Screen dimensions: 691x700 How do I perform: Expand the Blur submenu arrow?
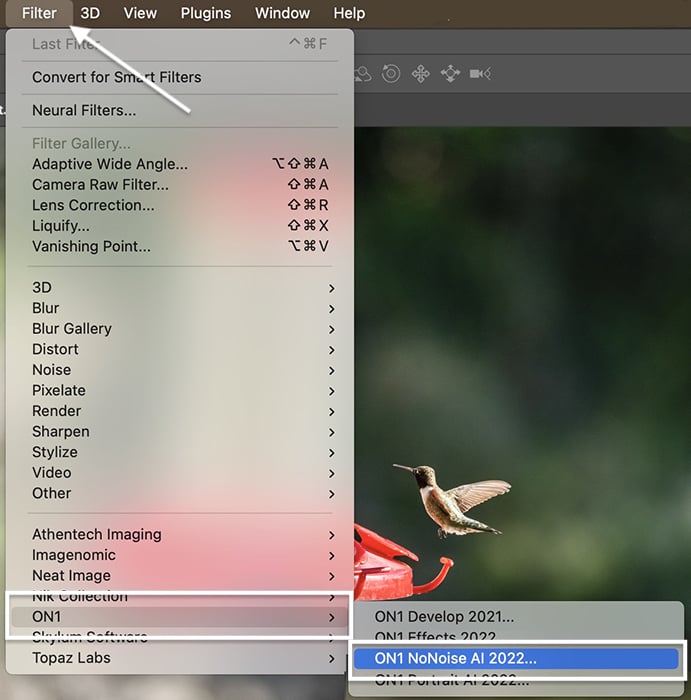(332, 308)
